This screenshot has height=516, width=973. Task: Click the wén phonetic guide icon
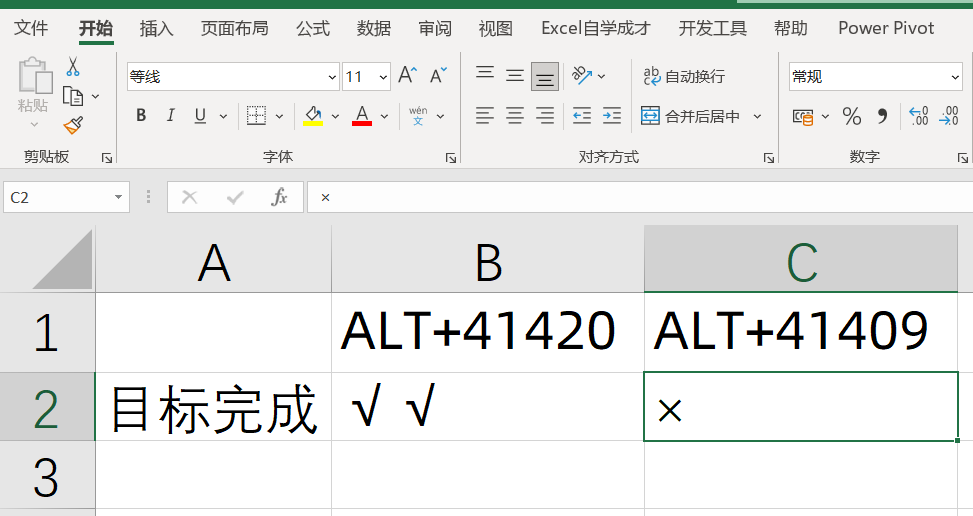418,115
